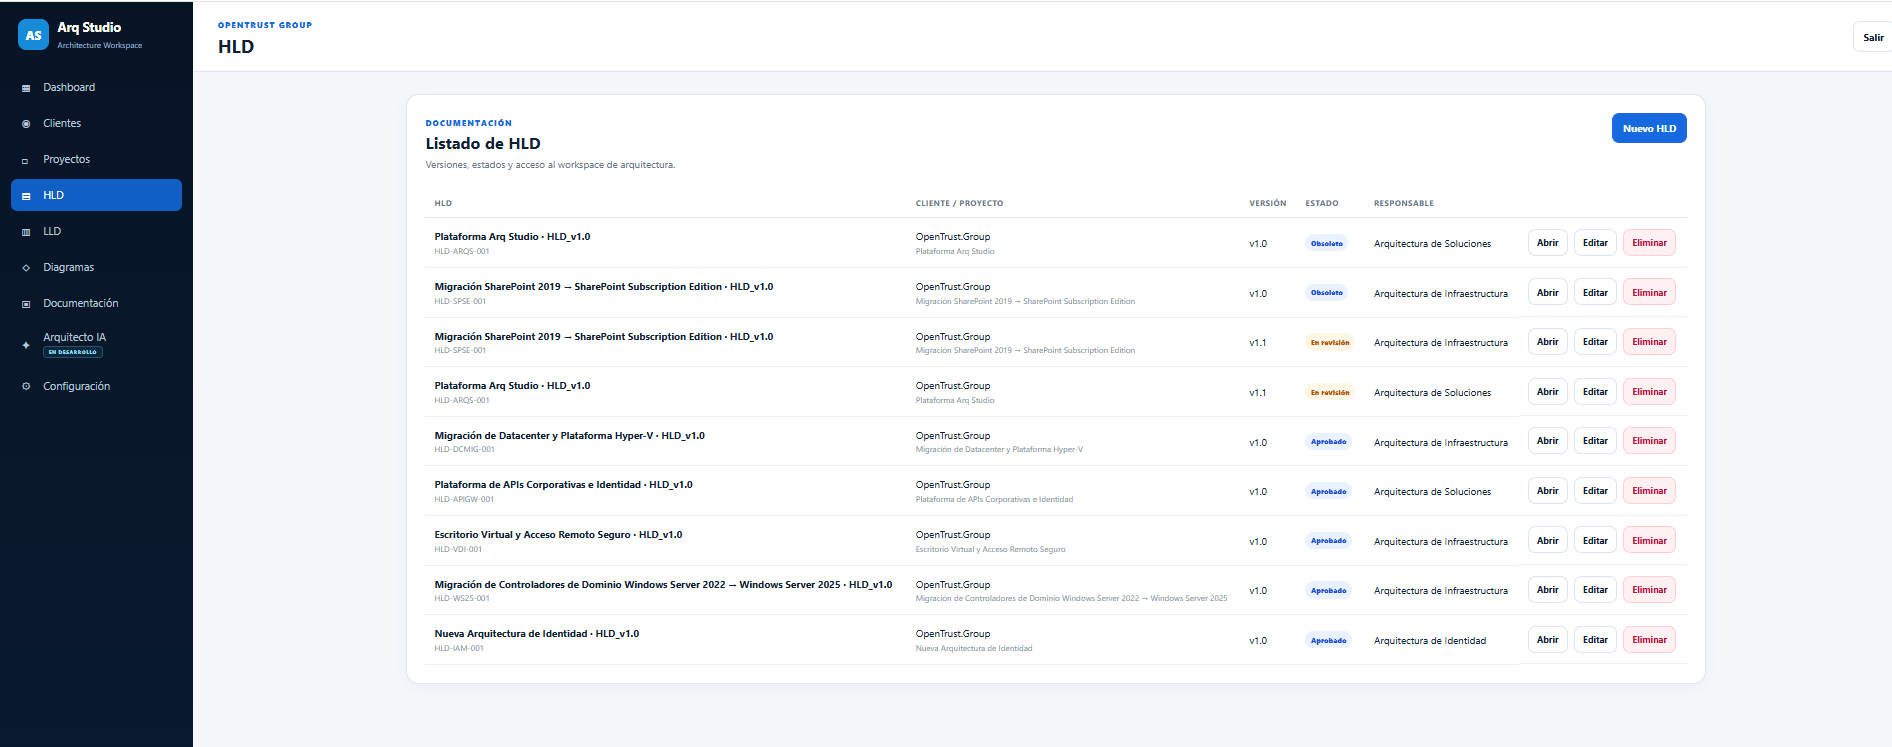This screenshot has height=747, width=1892.
Task: Click the 'CLIENTE / PROYECTO' column header
Action: [x=959, y=203]
